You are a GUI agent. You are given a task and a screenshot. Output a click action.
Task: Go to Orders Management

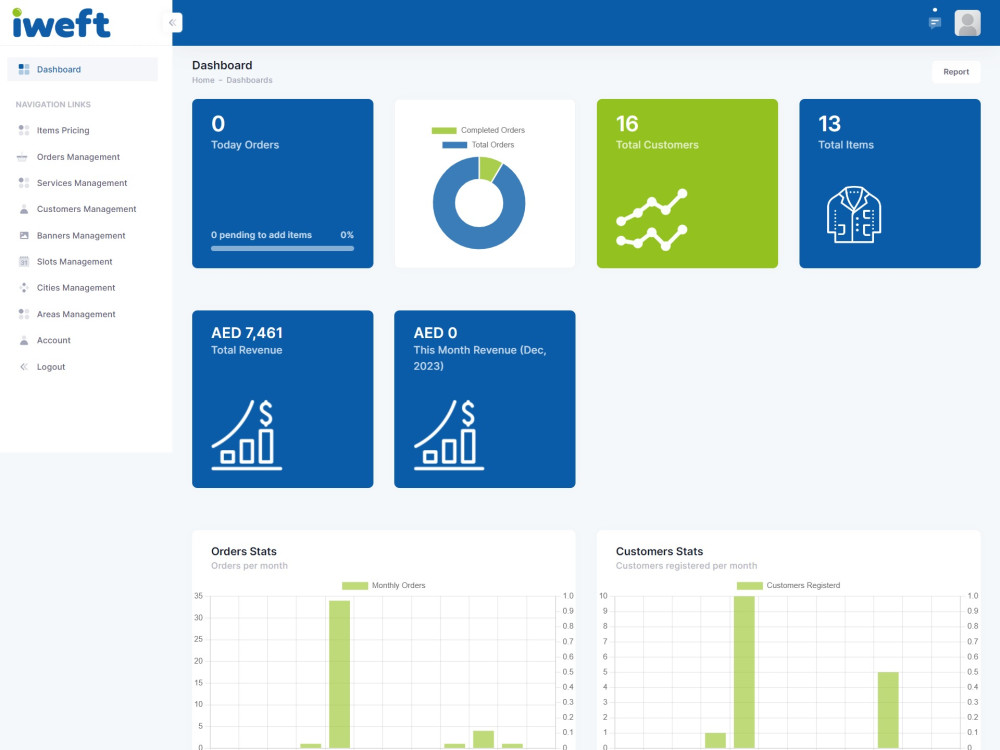pyautogui.click(x=78, y=157)
